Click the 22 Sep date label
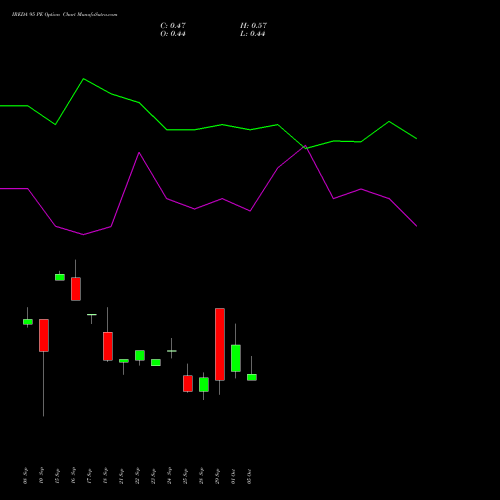500x500 pixels. coord(138,476)
